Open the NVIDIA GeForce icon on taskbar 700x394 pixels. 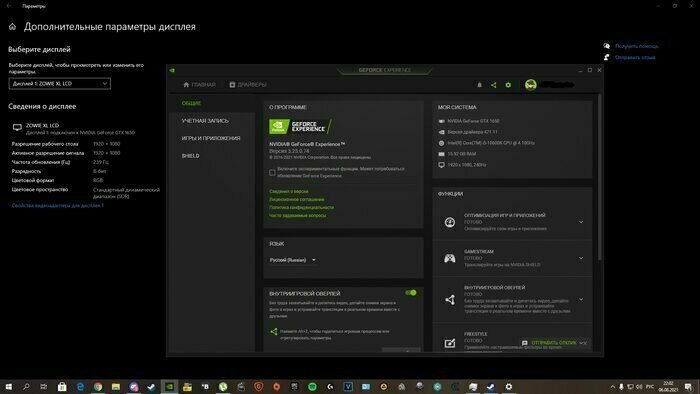(x=169, y=386)
